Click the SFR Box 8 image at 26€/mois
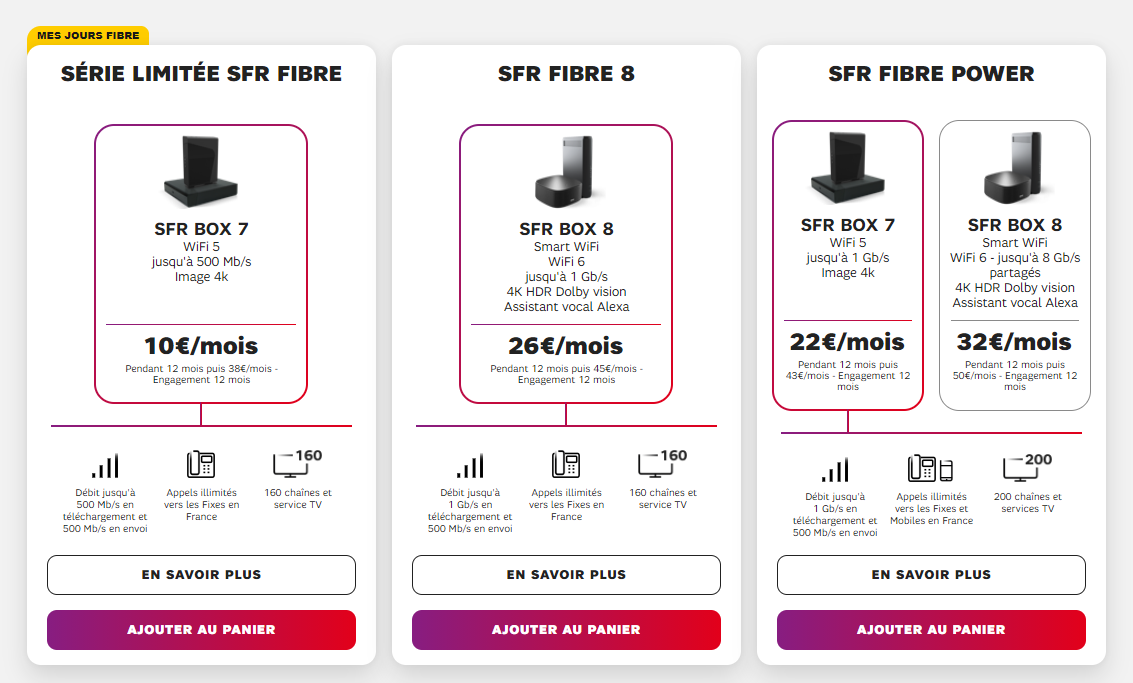Screen dimensions: 1133x683 click(x=566, y=170)
